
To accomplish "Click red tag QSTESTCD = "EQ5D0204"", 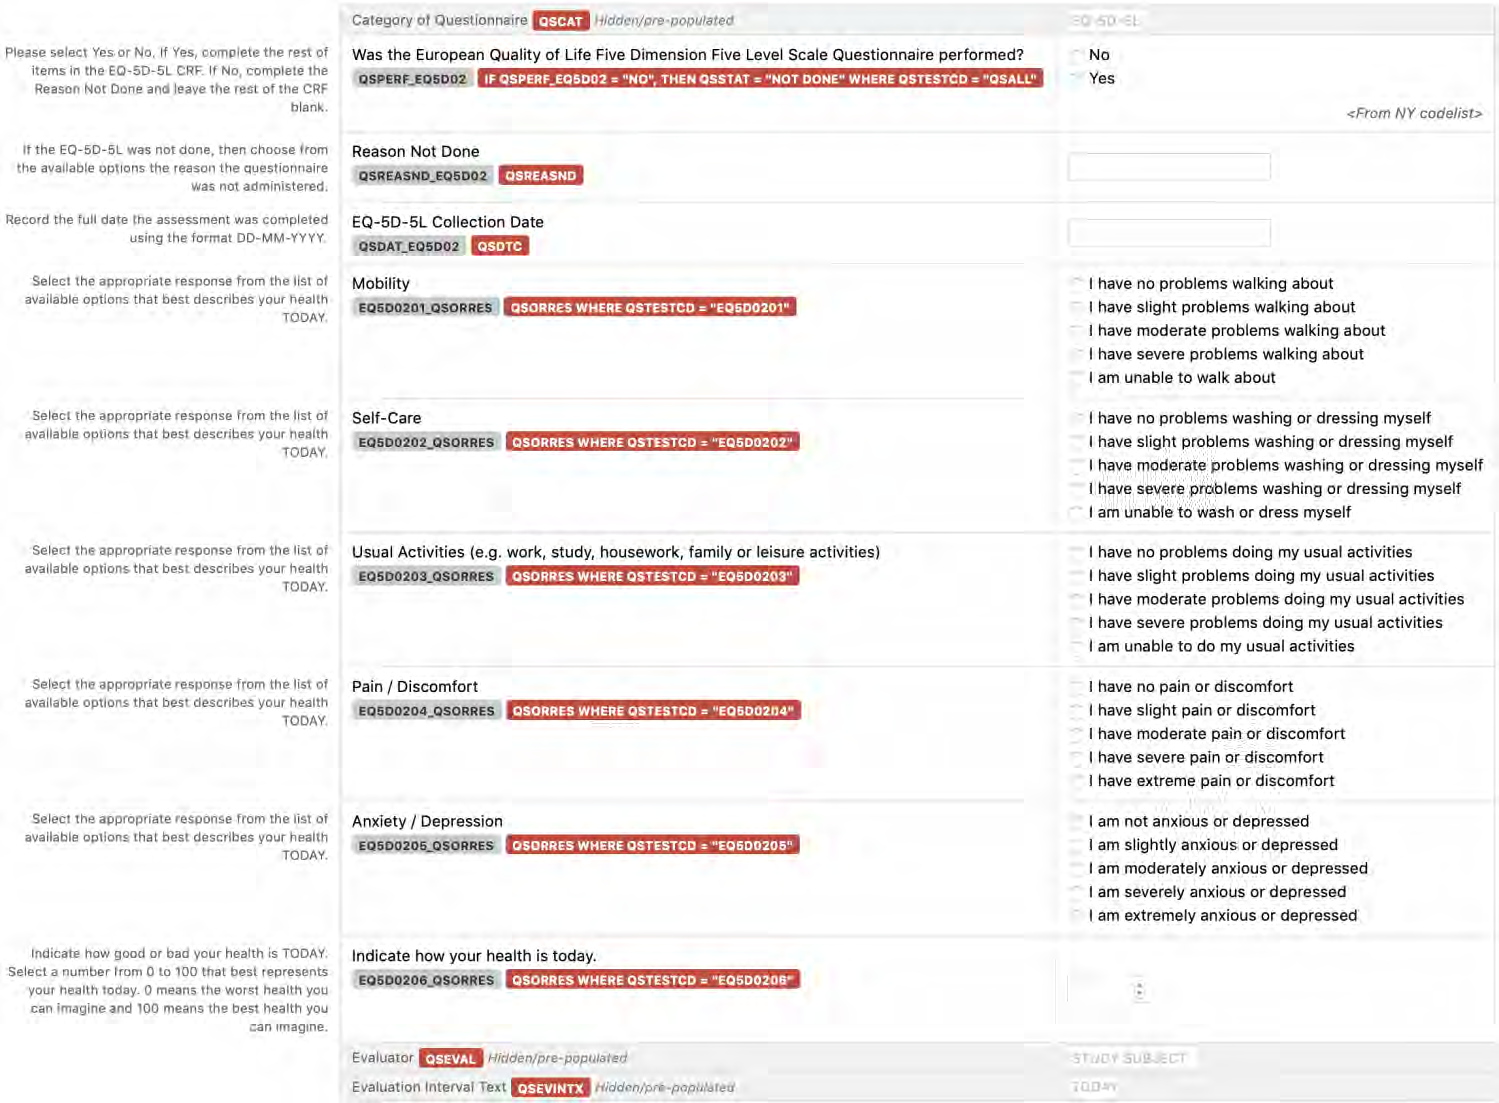I will tap(653, 711).
